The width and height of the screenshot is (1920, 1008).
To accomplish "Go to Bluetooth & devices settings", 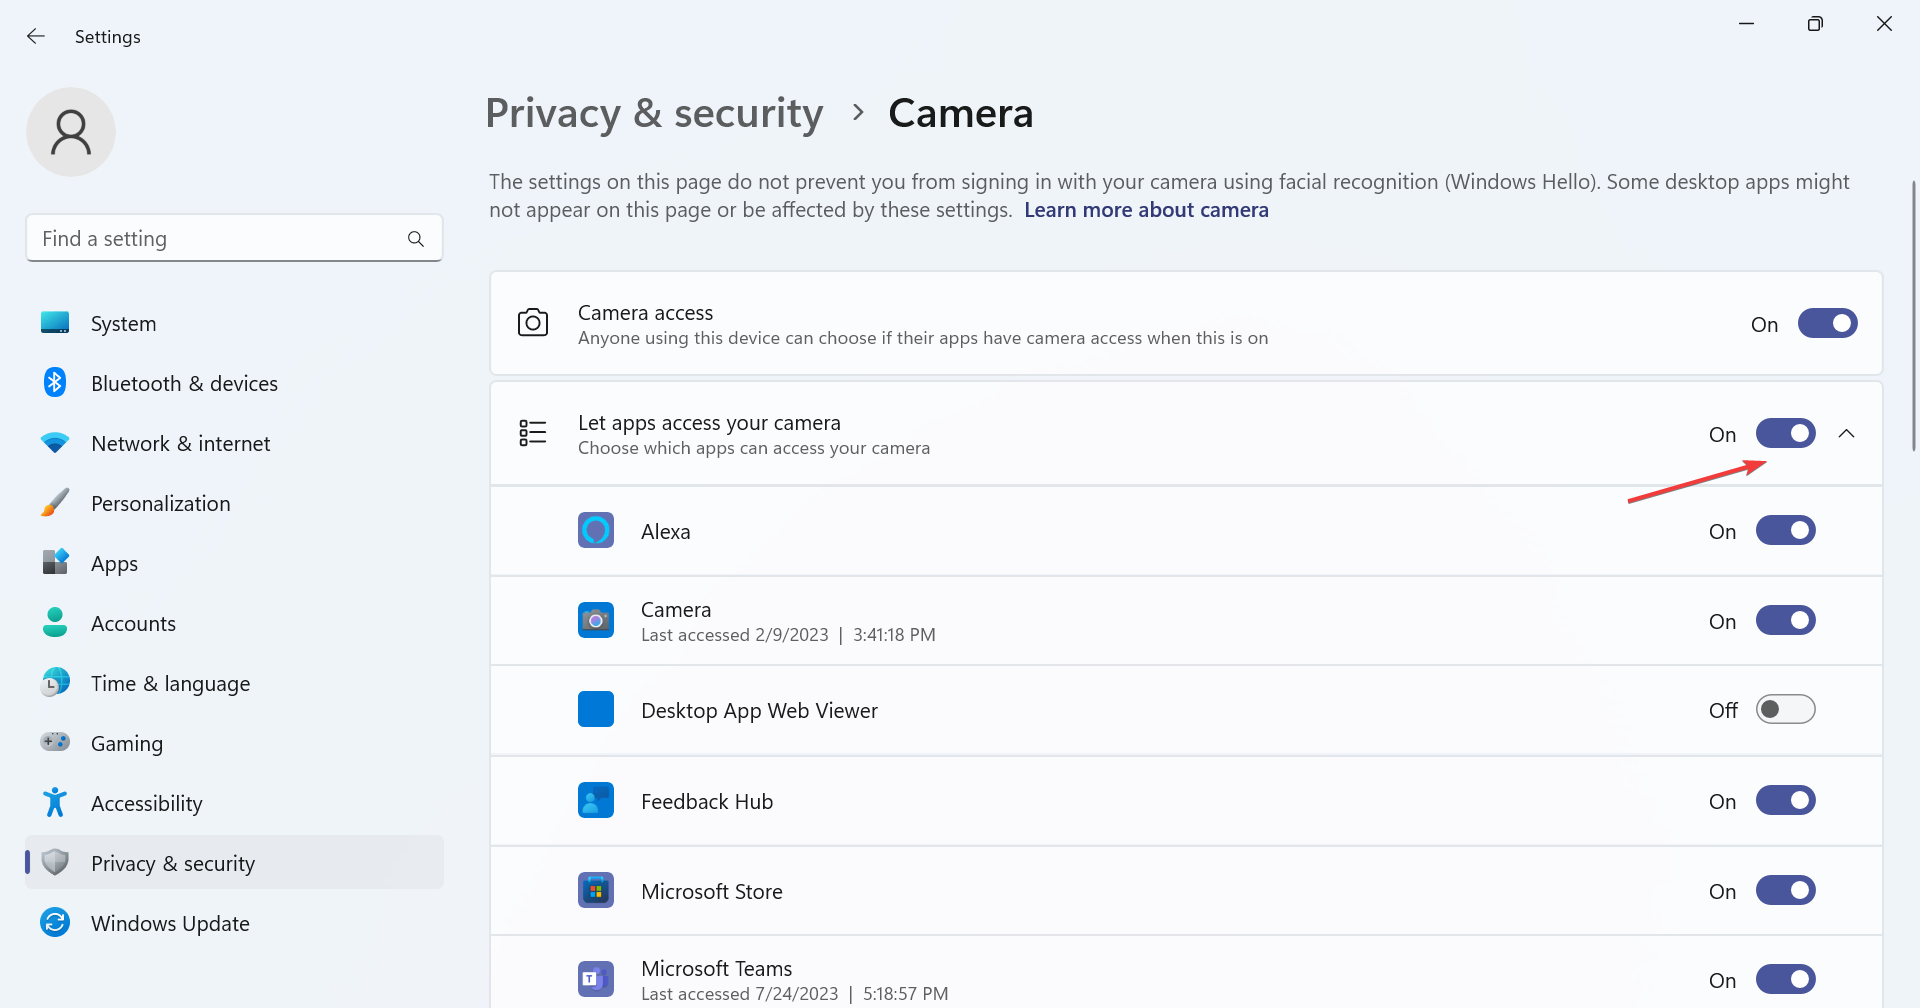I will (x=234, y=383).
